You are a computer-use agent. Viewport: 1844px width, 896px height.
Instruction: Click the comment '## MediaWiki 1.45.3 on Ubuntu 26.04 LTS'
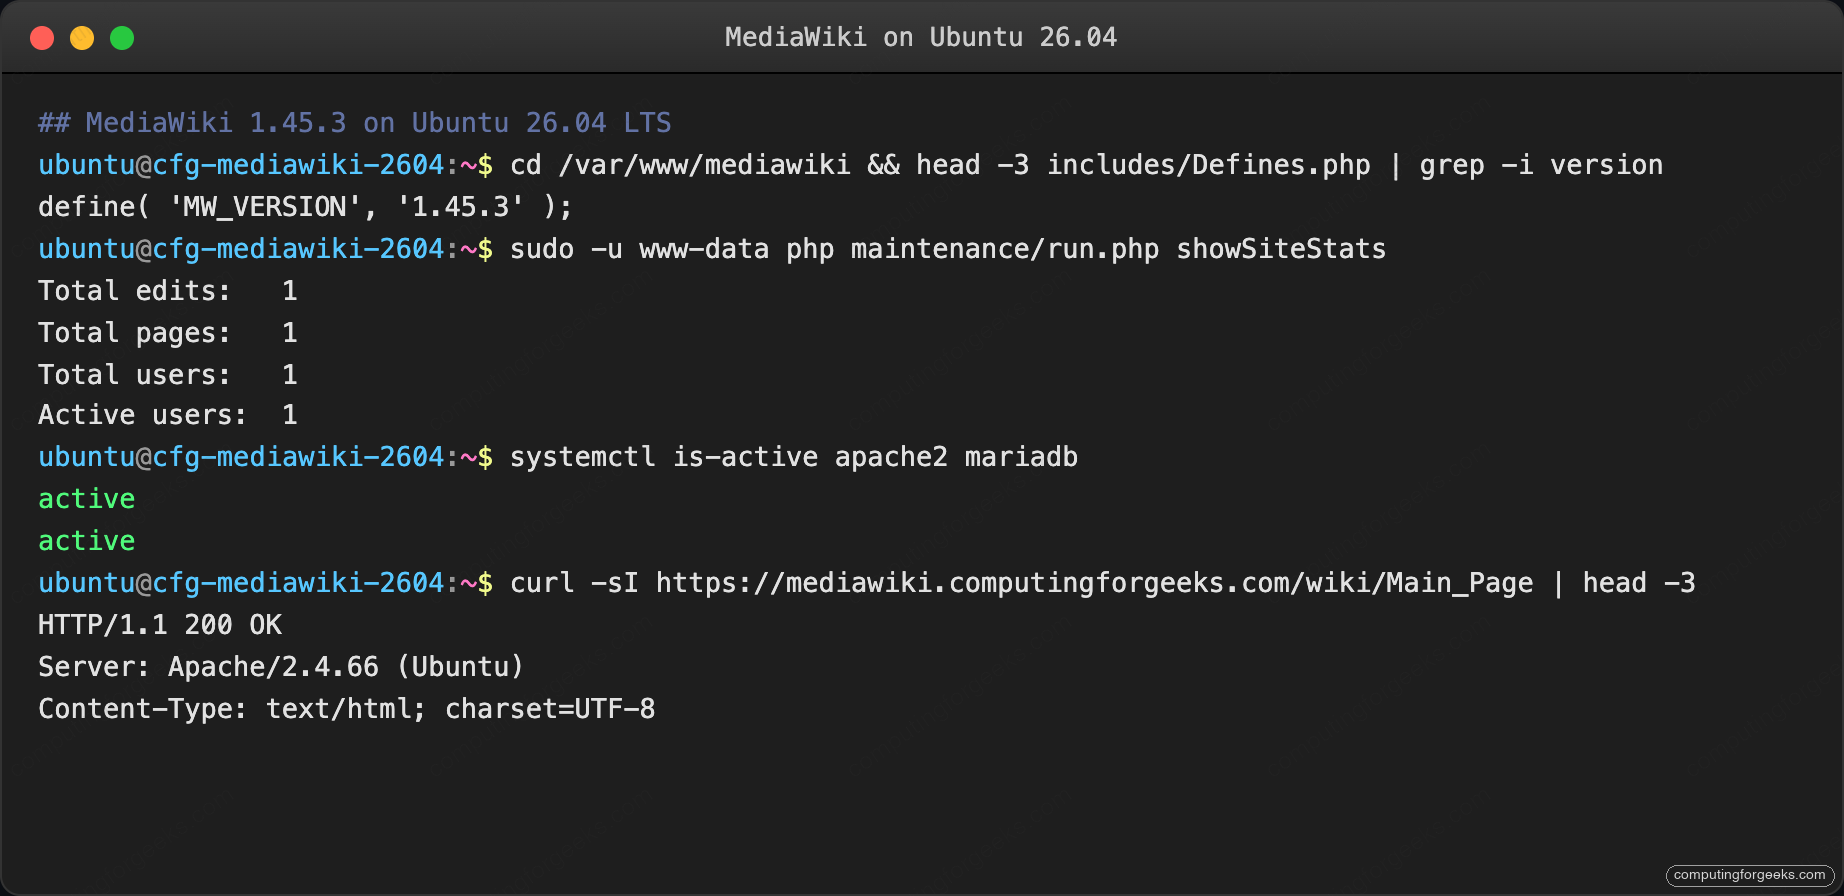(x=355, y=123)
